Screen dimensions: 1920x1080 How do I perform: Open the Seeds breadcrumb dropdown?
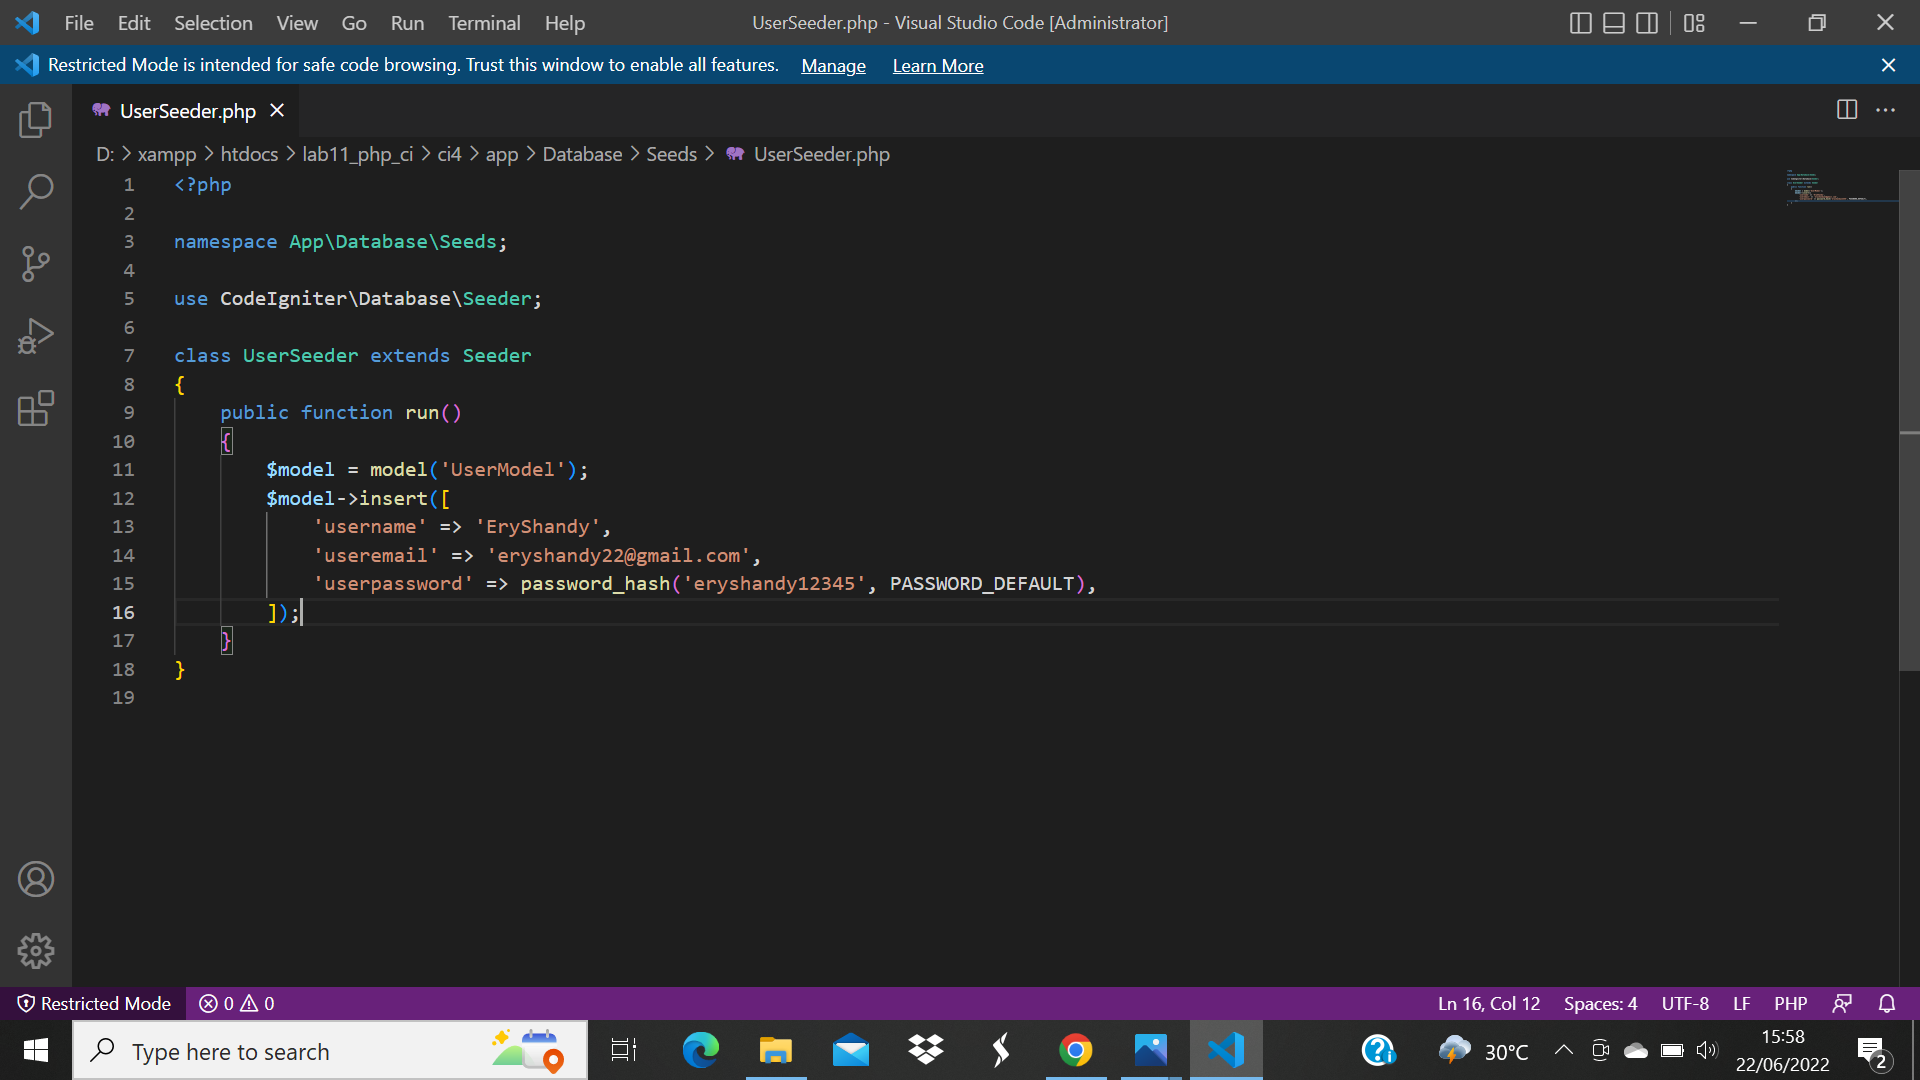coord(671,154)
